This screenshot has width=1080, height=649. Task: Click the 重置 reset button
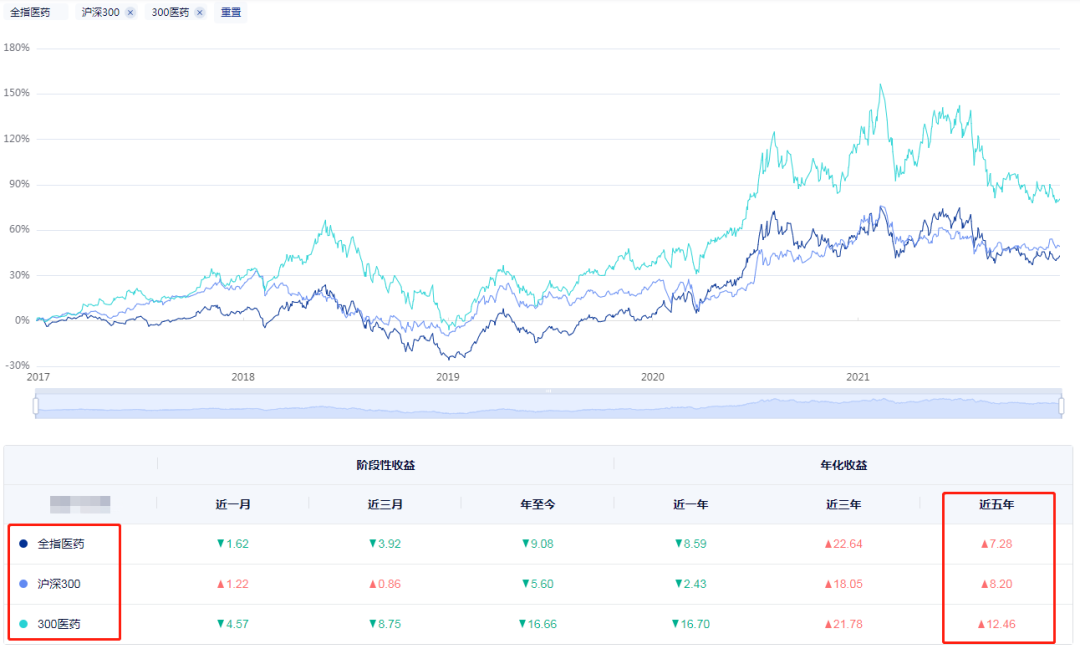(231, 12)
